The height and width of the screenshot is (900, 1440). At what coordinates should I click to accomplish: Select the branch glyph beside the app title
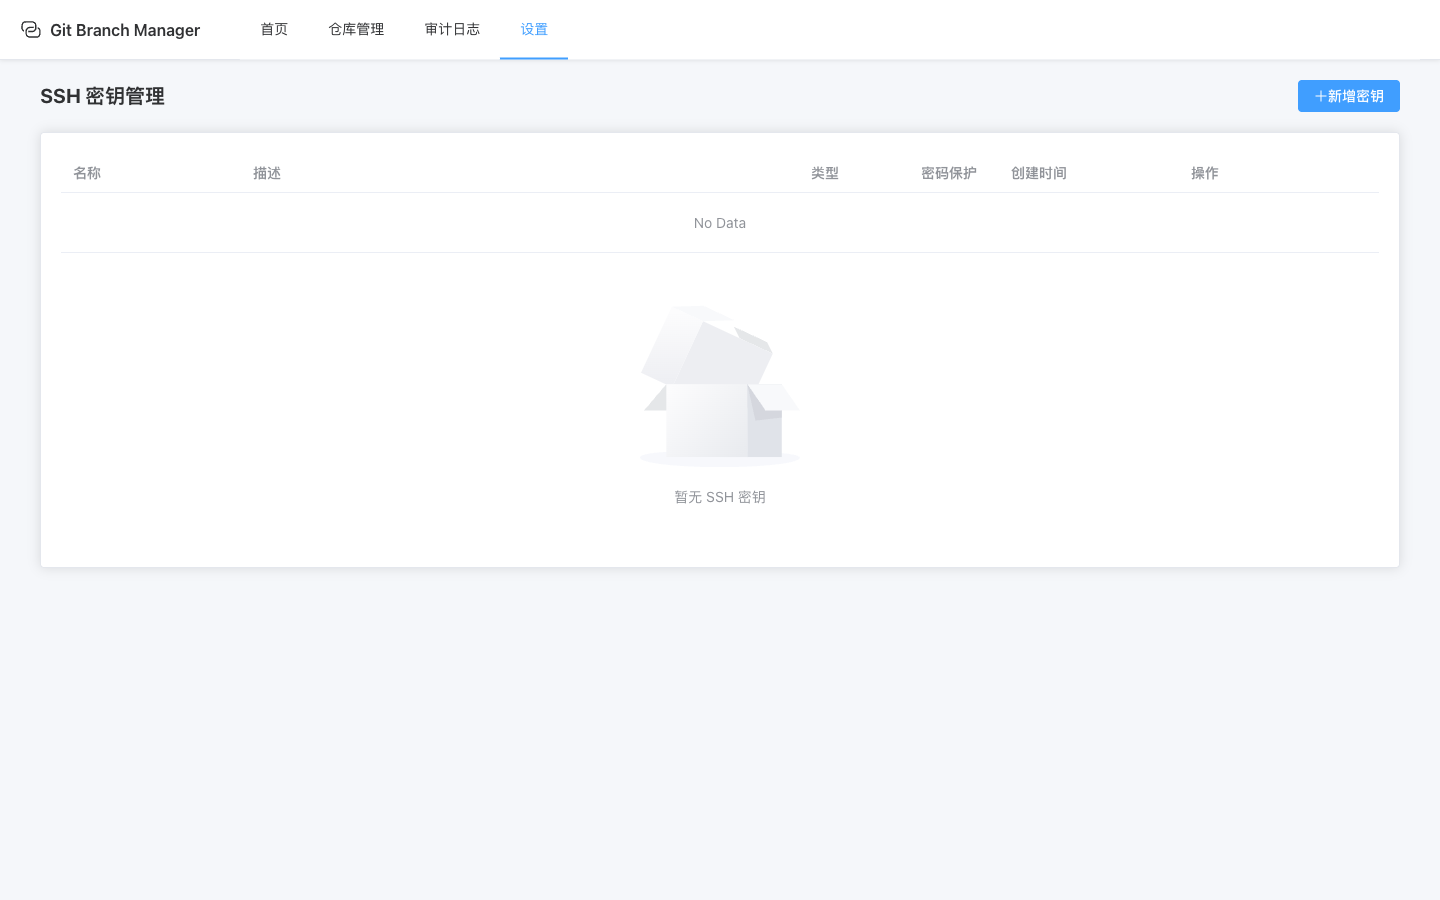click(32, 29)
